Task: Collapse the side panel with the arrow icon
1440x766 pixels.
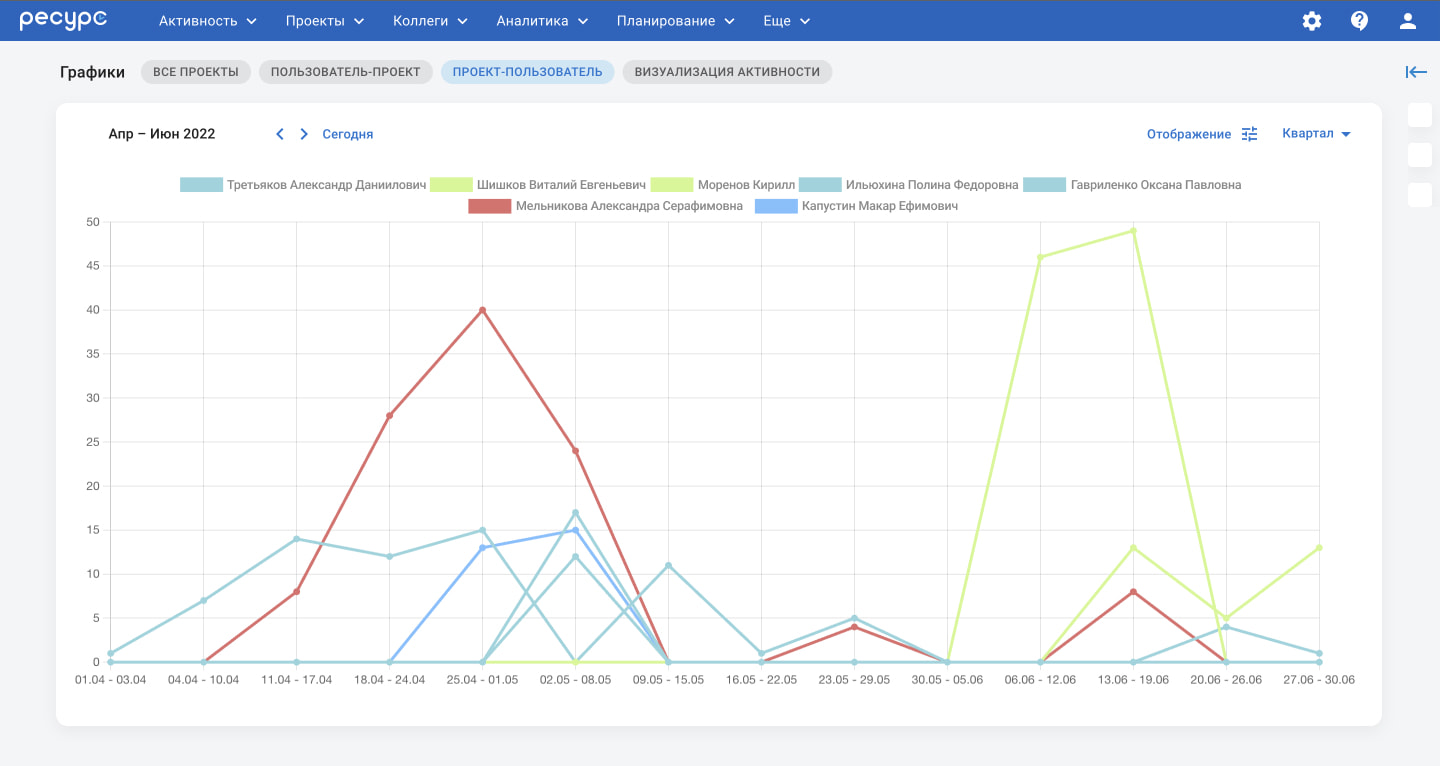Action: (x=1416, y=72)
